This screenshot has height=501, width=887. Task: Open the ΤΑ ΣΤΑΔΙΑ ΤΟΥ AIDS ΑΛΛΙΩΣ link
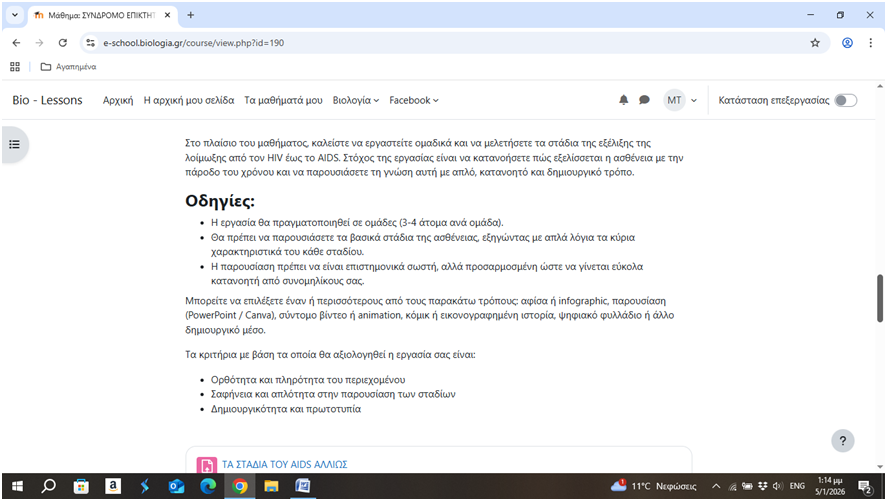point(284,465)
